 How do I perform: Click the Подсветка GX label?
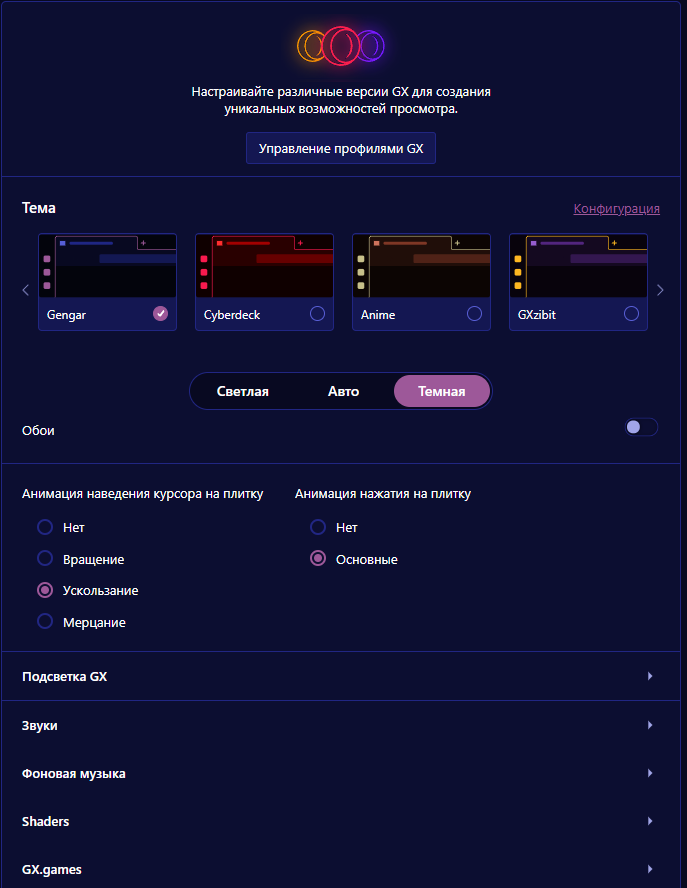tap(65, 677)
